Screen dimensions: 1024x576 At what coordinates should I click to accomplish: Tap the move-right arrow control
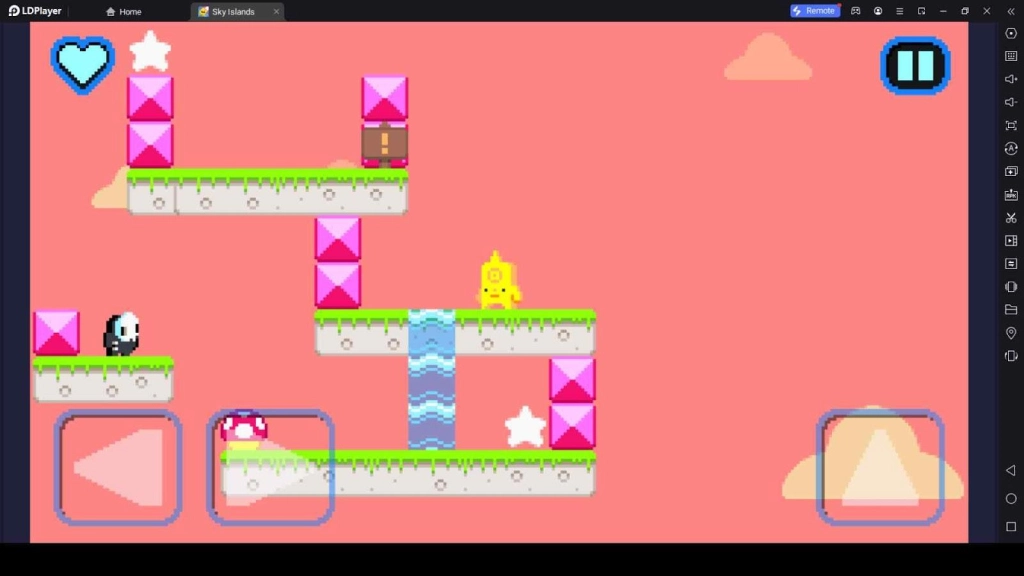coord(271,467)
